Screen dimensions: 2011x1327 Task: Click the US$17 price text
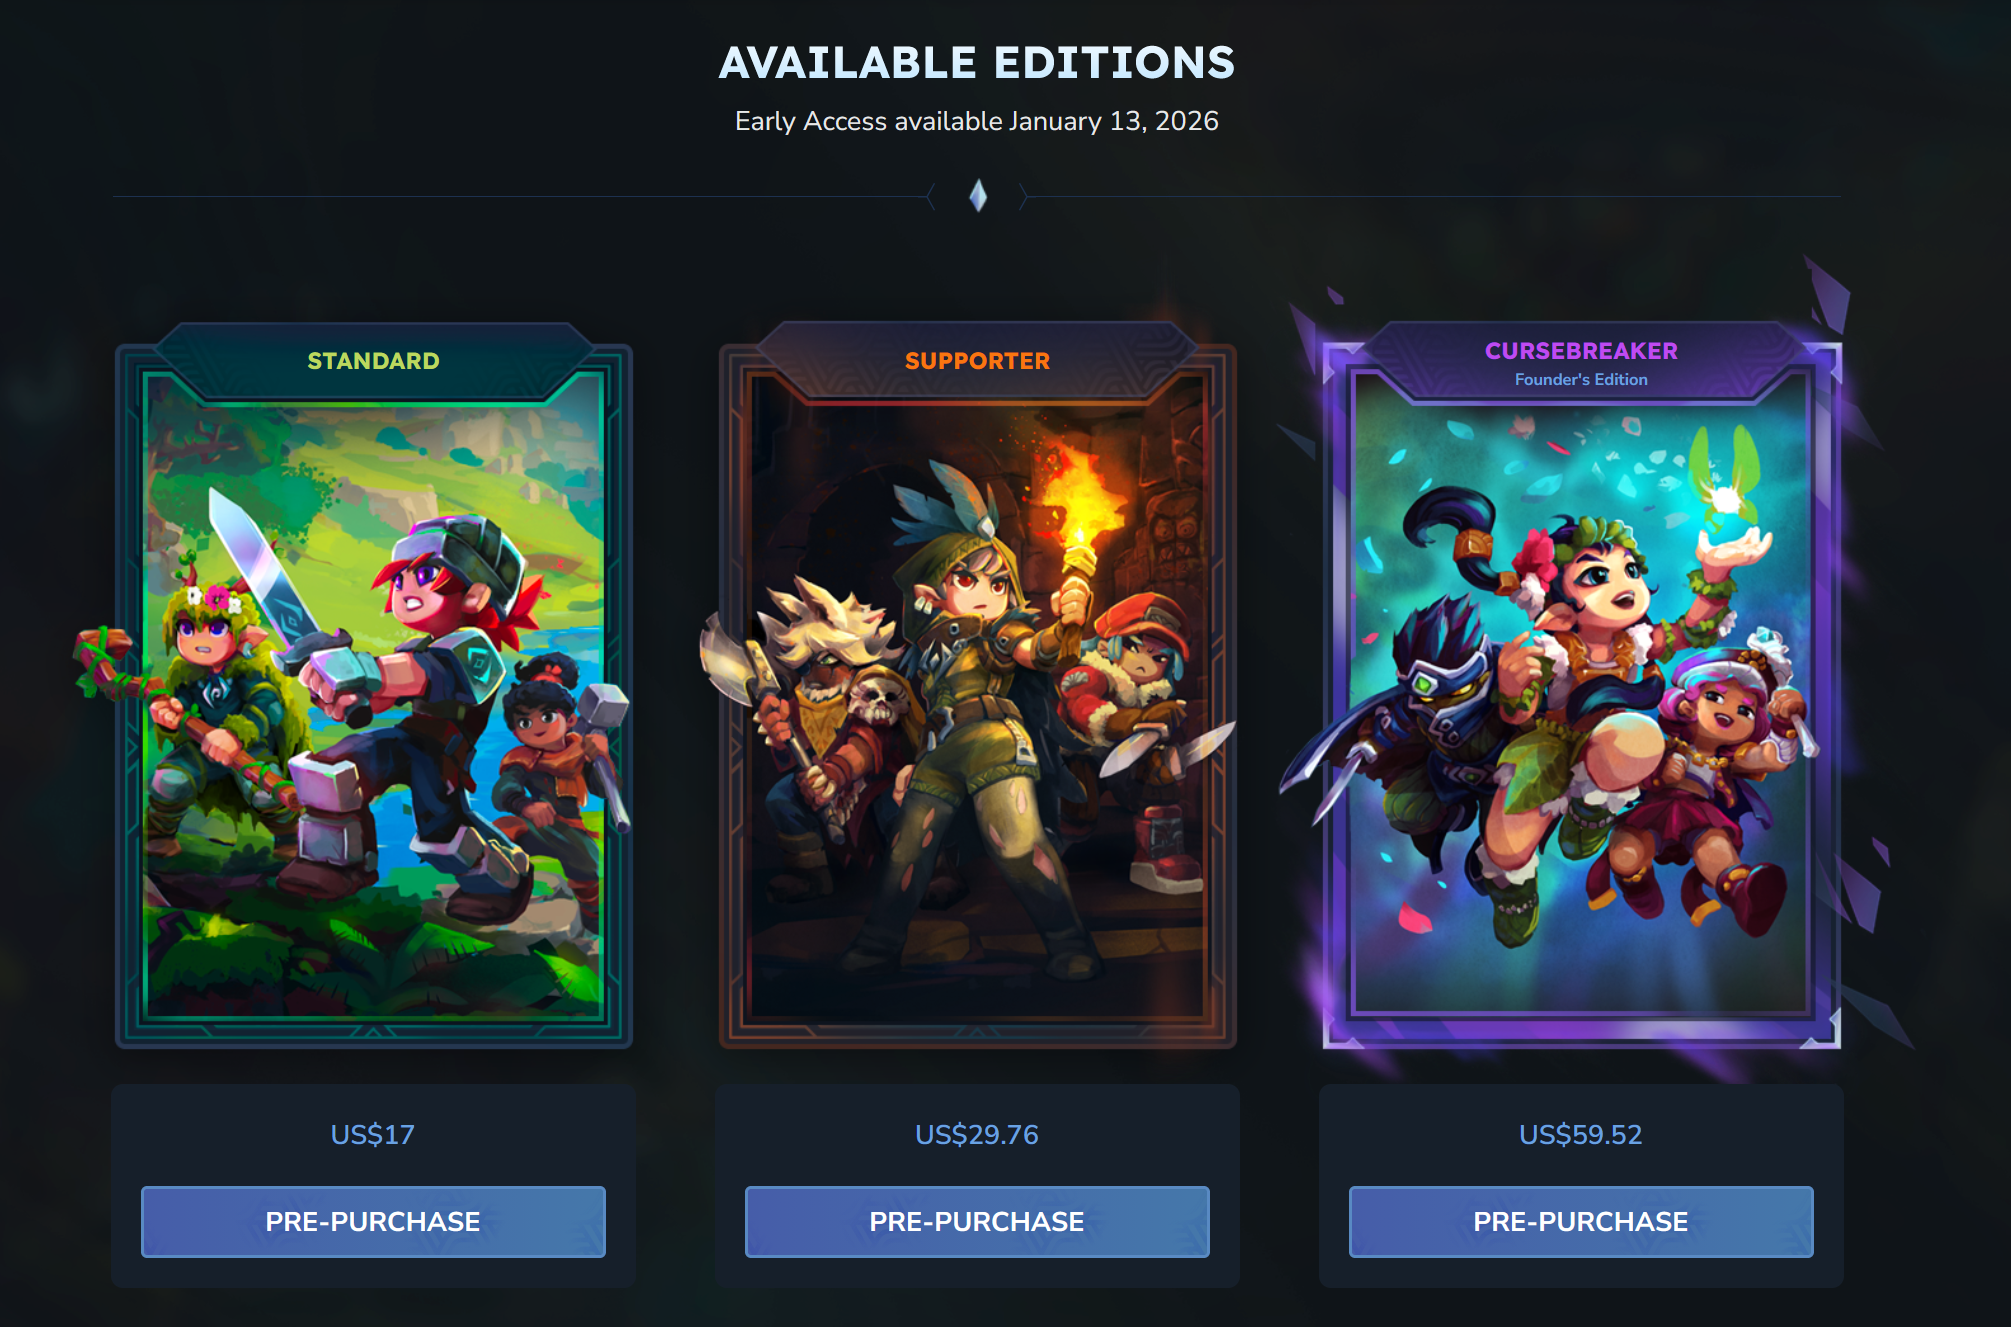[372, 1134]
